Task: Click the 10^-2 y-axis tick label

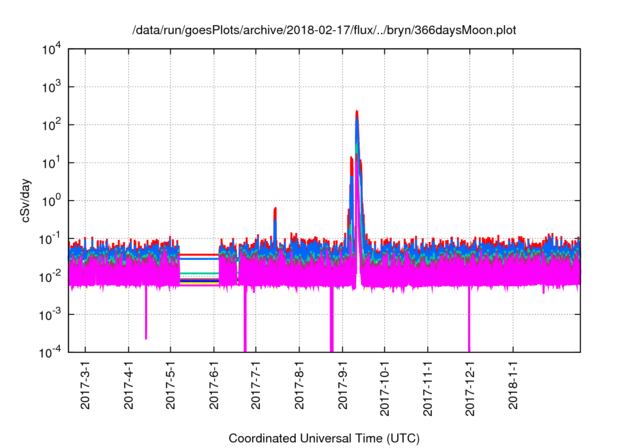Action: tap(53, 276)
